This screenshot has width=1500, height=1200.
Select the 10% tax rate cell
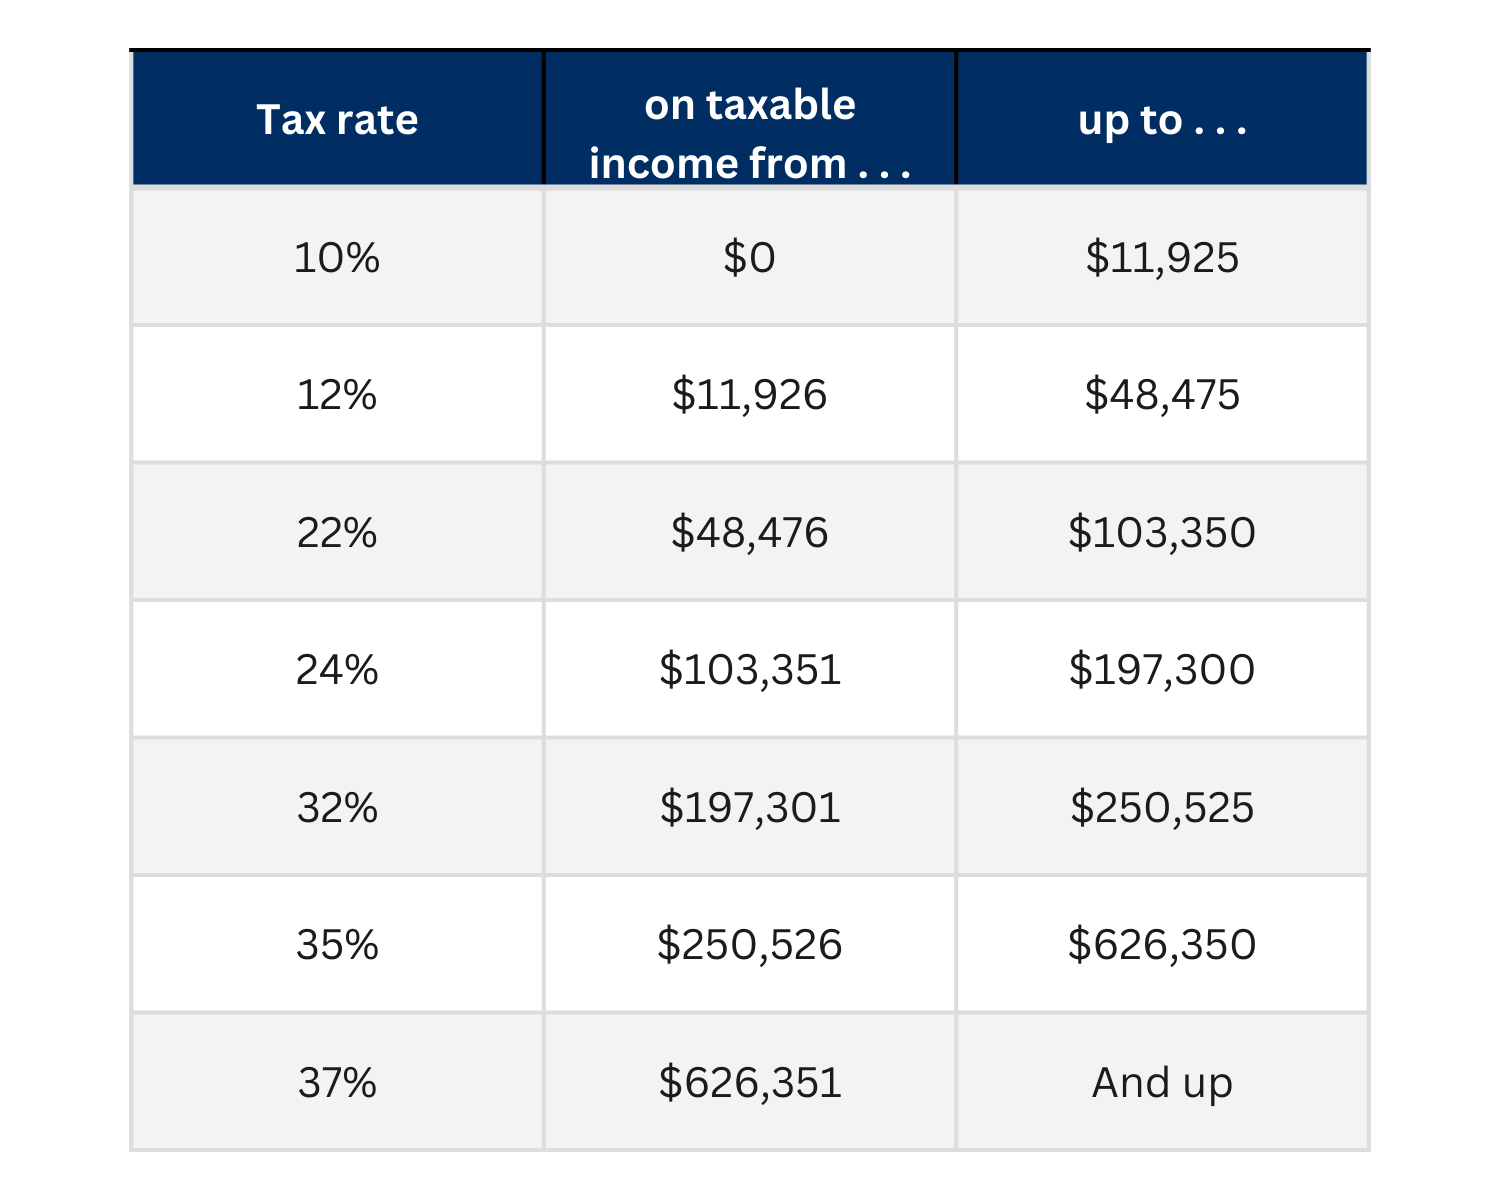click(x=337, y=258)
